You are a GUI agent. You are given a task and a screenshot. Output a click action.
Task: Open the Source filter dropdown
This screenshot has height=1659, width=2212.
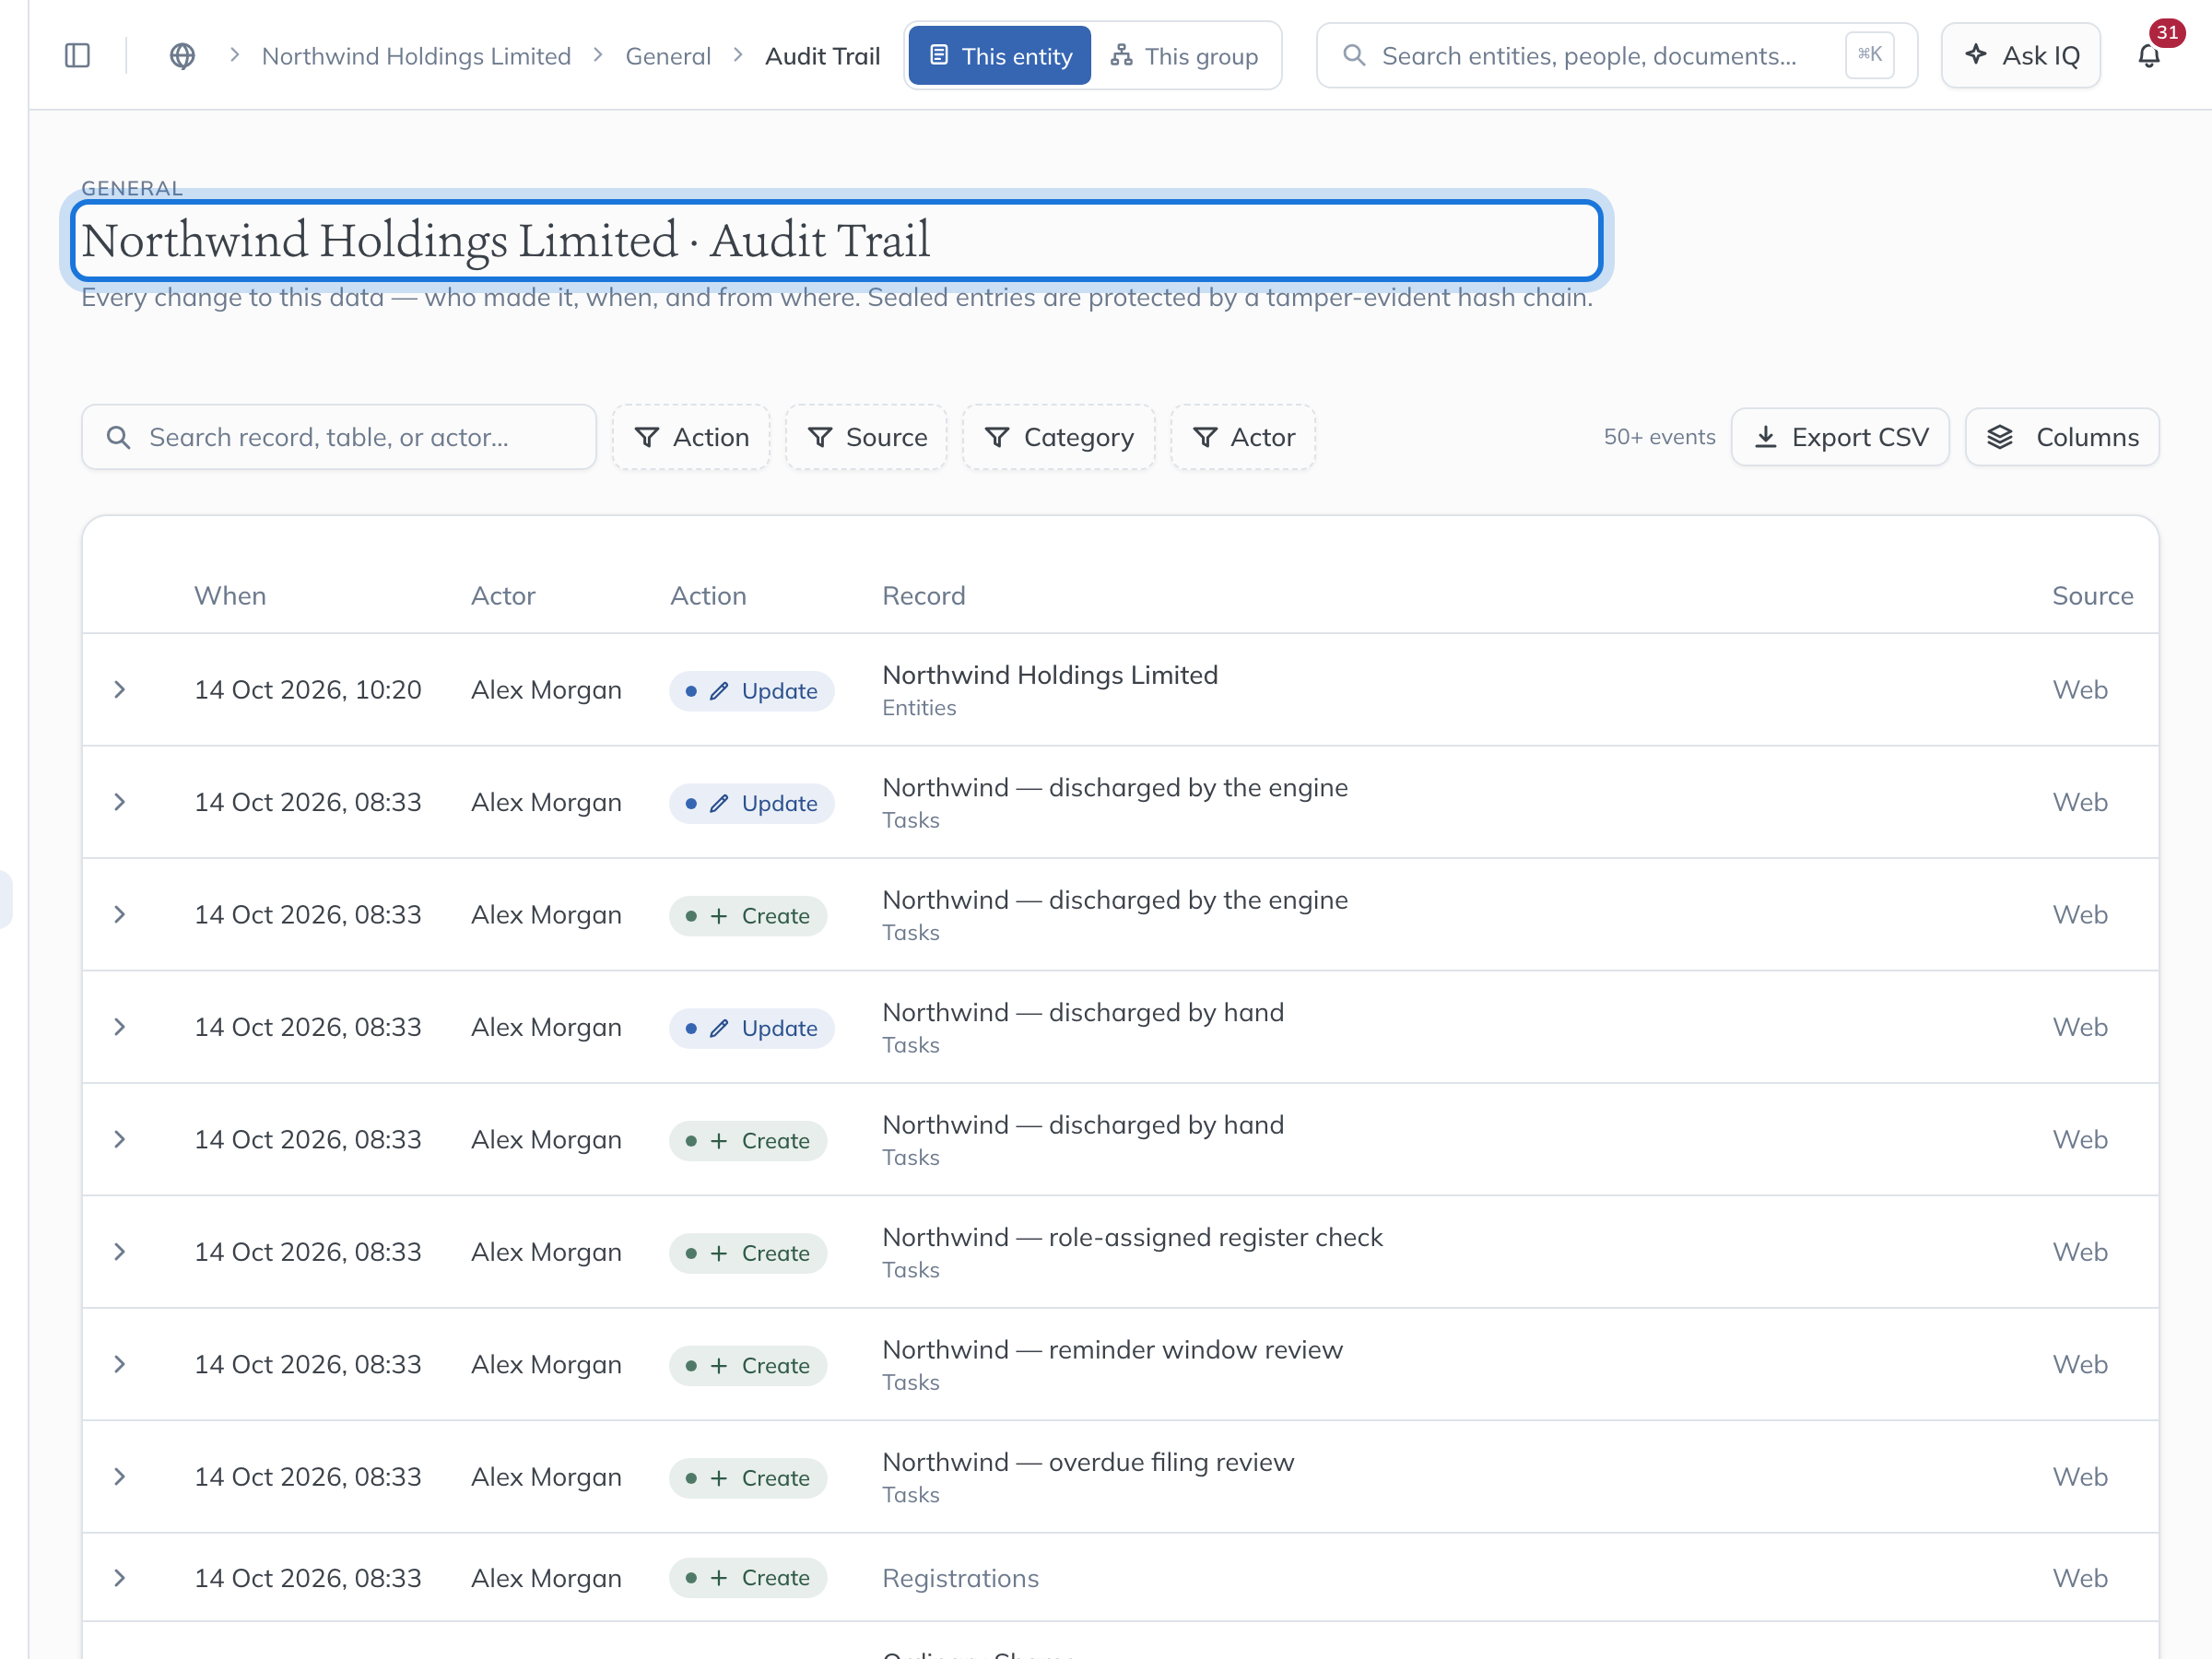point(866,437)
